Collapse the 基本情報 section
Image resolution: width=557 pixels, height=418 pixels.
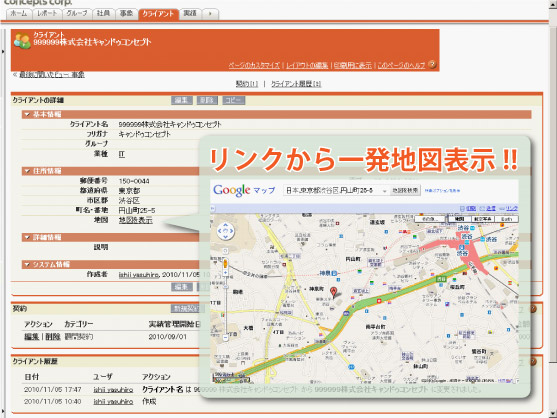click(x=27, y=114)
